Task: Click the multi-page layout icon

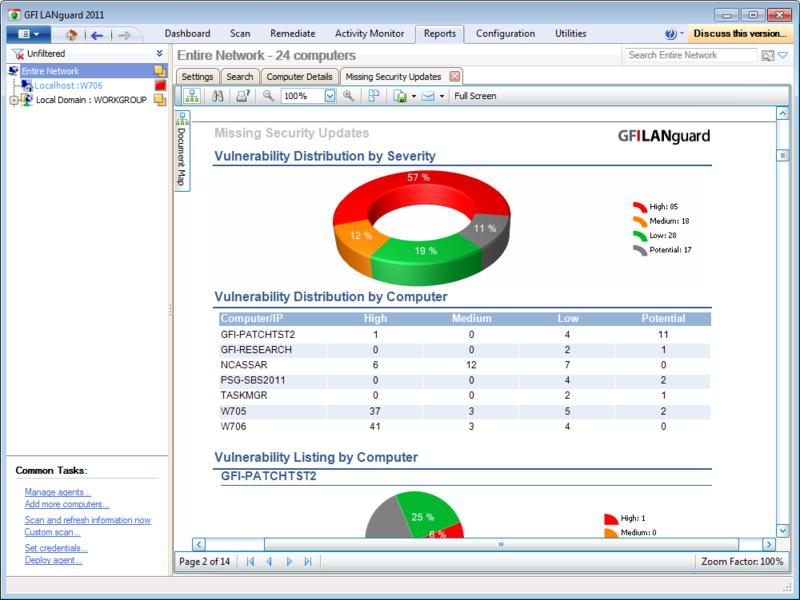Action: click(374, 96)
